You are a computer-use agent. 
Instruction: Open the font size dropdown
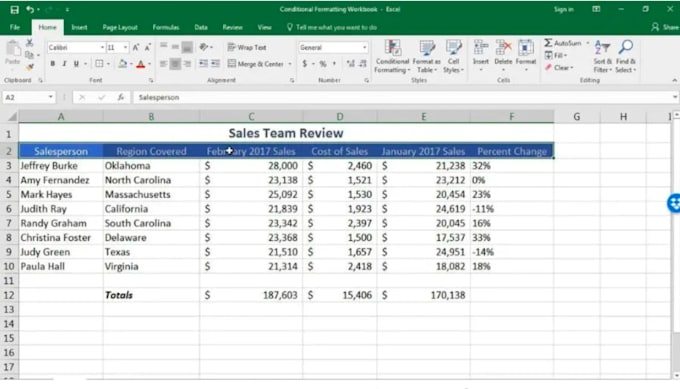[125, 47]
